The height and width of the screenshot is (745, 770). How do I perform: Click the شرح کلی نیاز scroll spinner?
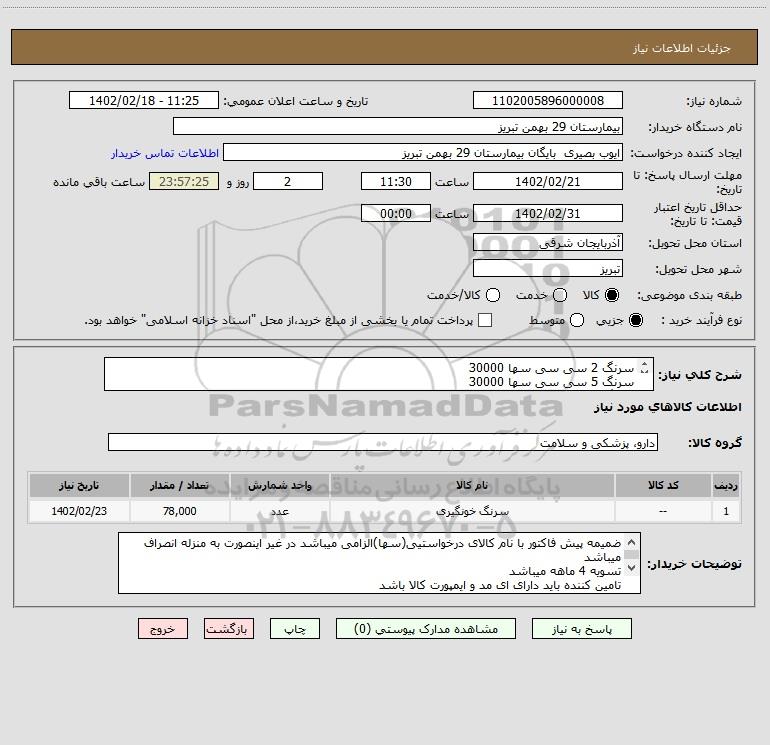pyautogui.click(x=645, y=367)
